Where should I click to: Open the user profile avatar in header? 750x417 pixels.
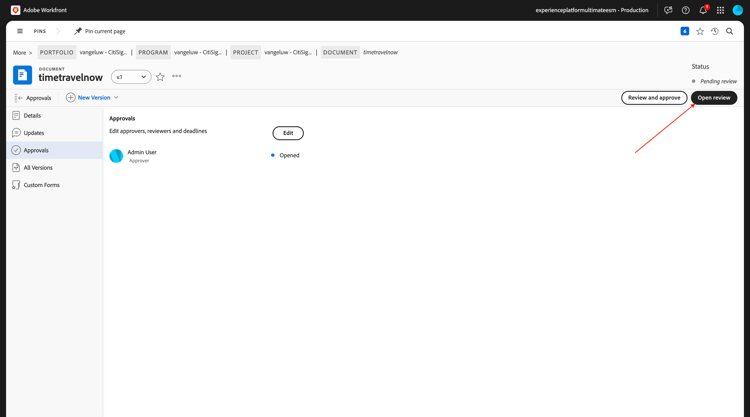coord(738,10)
